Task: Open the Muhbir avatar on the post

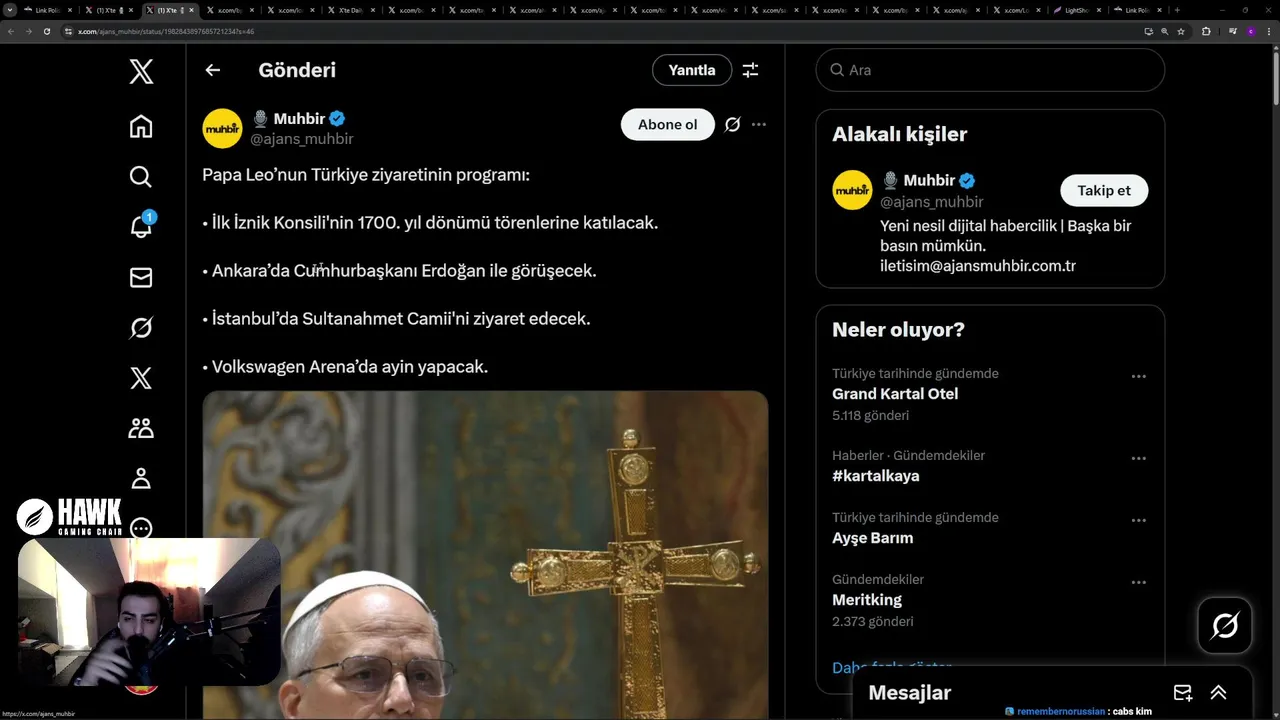Action: pos(222,129)
